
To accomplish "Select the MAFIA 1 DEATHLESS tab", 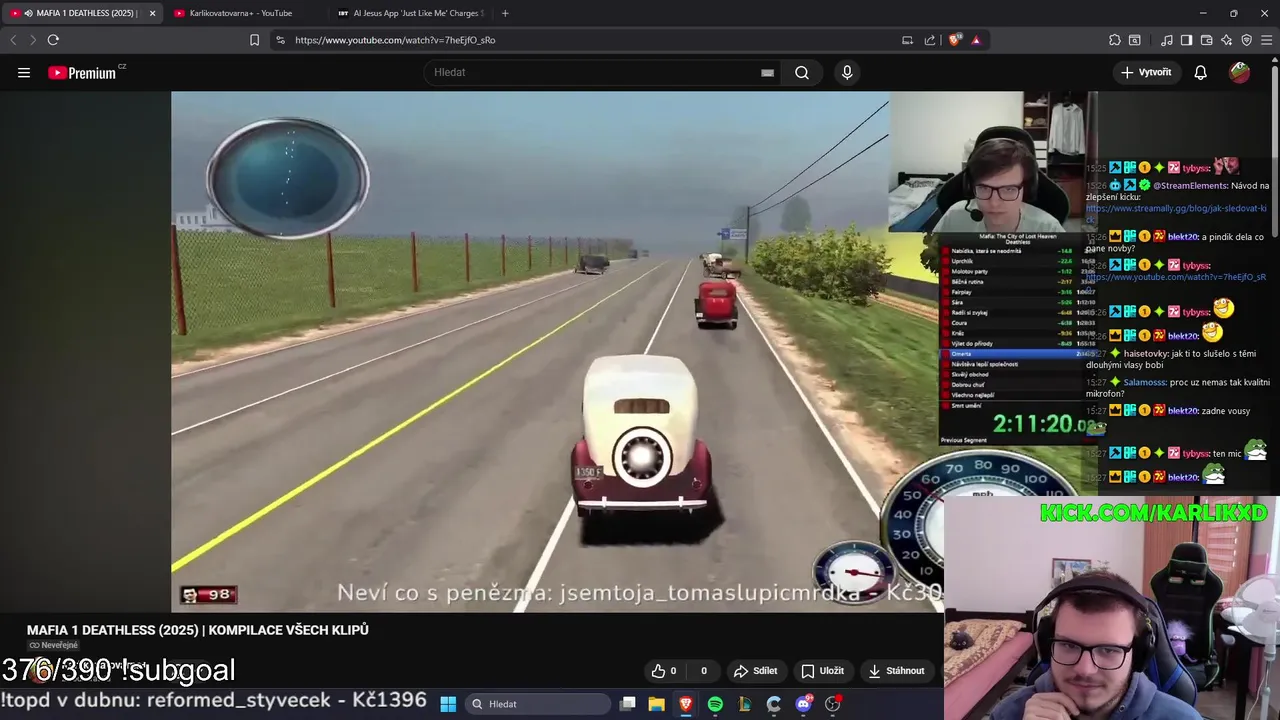I will tap(82, 13).
